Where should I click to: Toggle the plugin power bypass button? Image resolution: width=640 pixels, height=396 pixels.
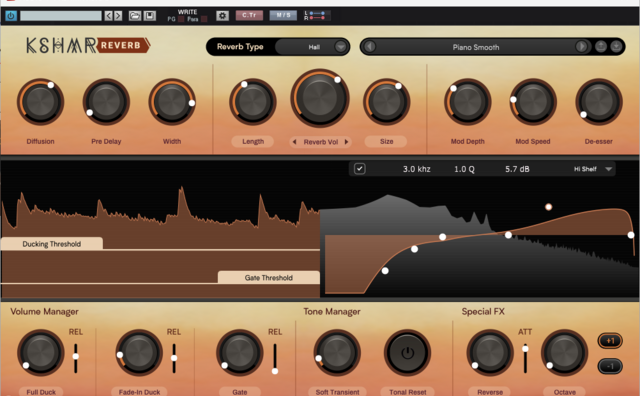pyautogui.click(x=11, y=16)
